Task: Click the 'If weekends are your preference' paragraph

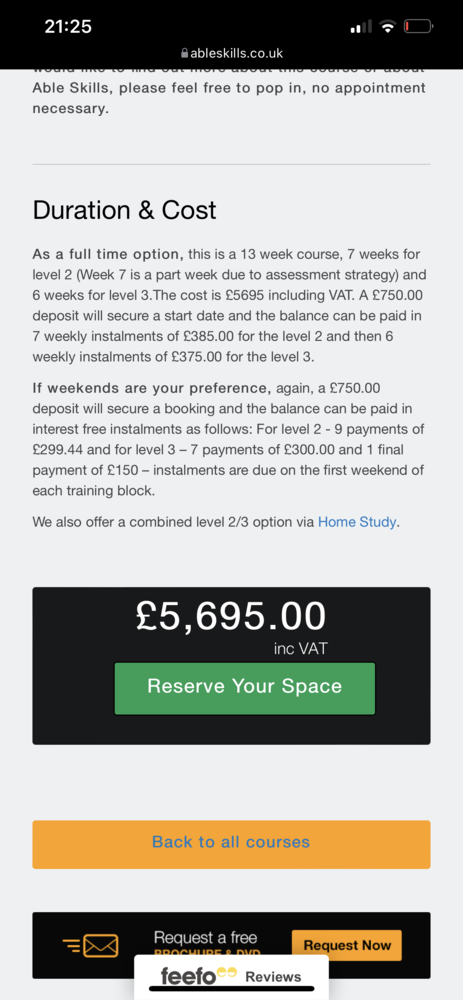Action: tap(230, 439)
